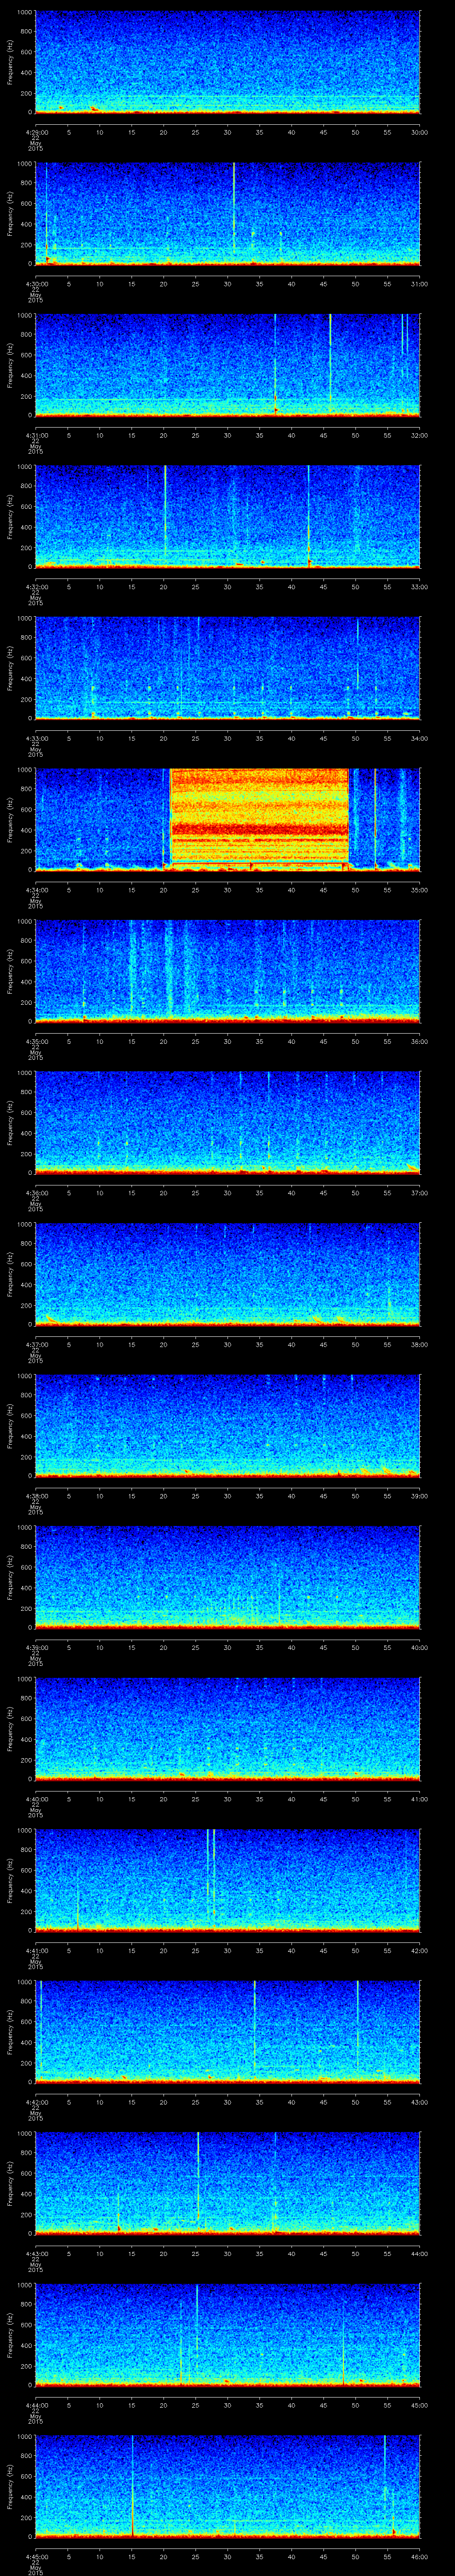The height and width of the screenshot is (2576, 455).
Task: Click the 46:00 end label of last panel
Action: (x=420, y=2556)
